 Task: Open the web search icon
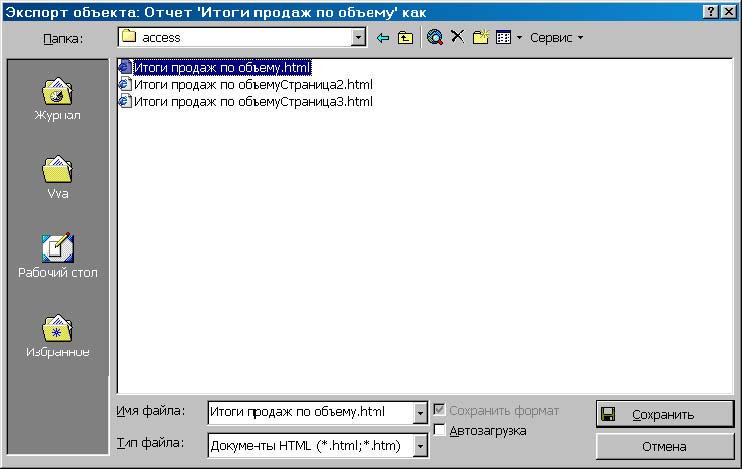(x=434, y=38)
